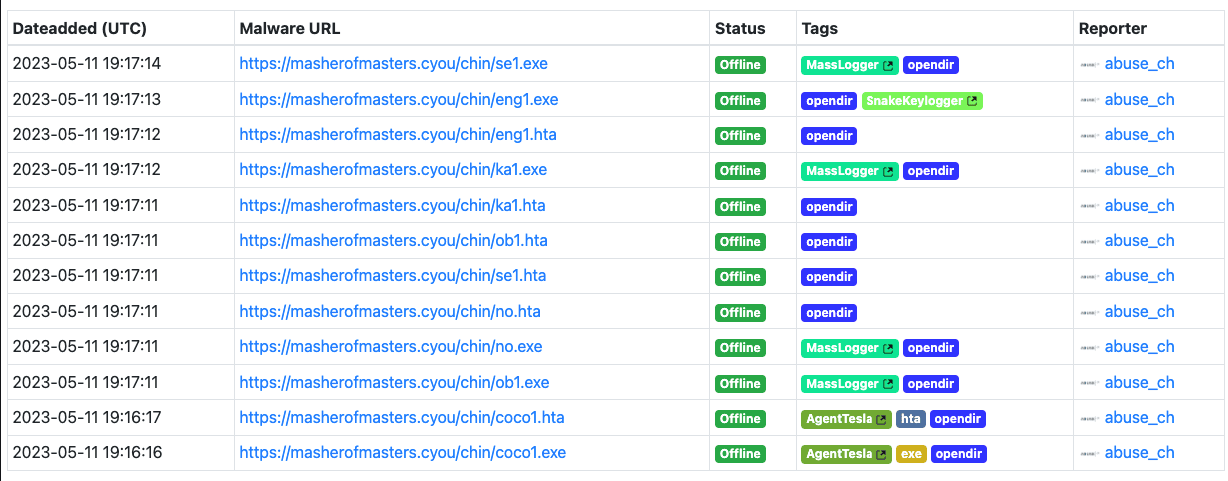Screen dimensions: 1228x481
Task: Click Offline status badge in eng1.exe row
Action: click(x=740, y=101)
